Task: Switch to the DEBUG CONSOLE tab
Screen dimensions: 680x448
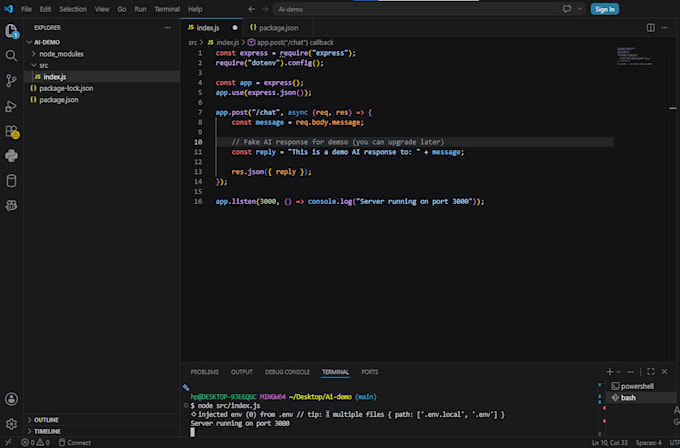Action: point(287,372)
